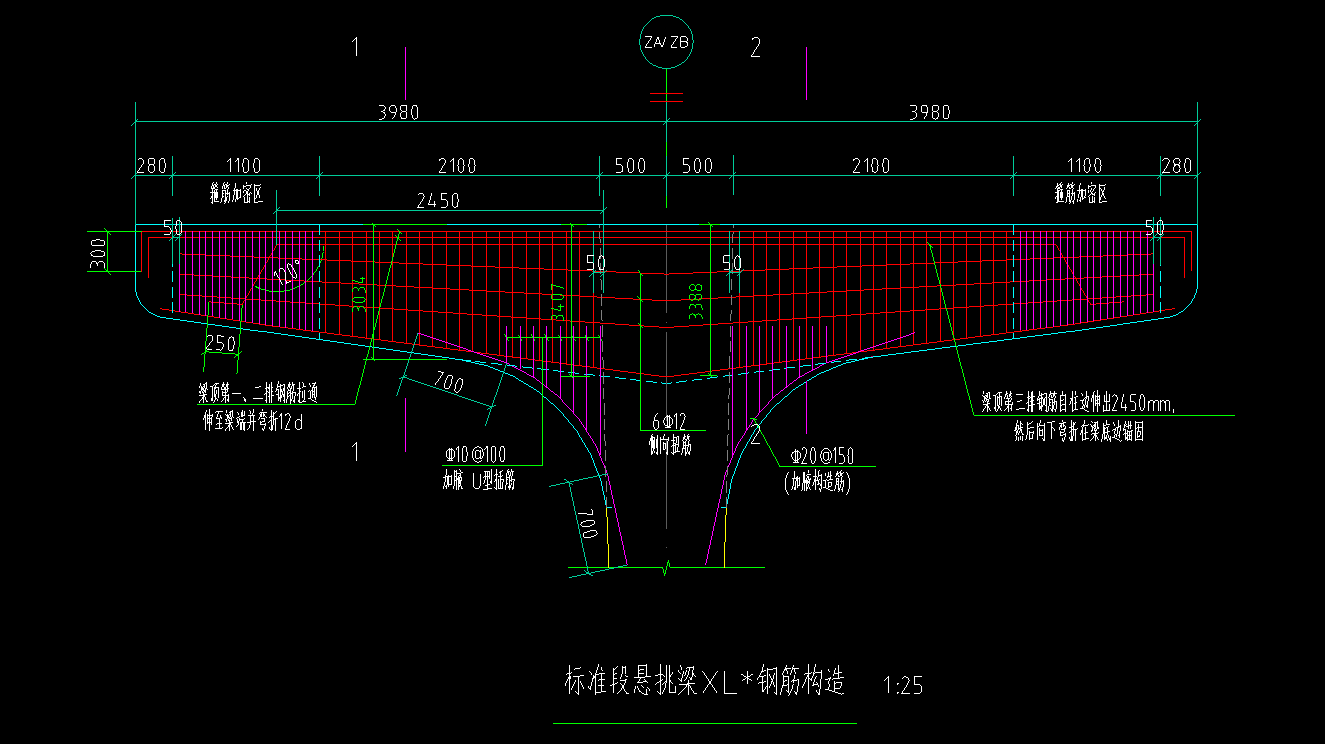Viewport: 1325px width, 744px height.
Task: Click the 500 dimension left of the axis line
Action: 630,166
